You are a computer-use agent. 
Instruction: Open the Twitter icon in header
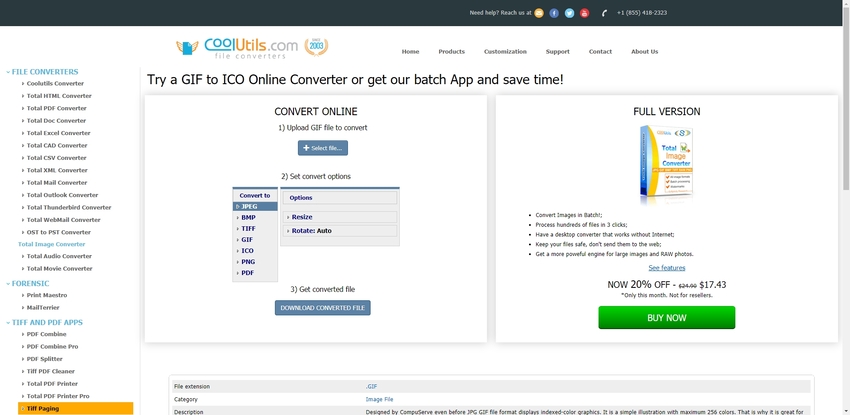coord(569,13)
